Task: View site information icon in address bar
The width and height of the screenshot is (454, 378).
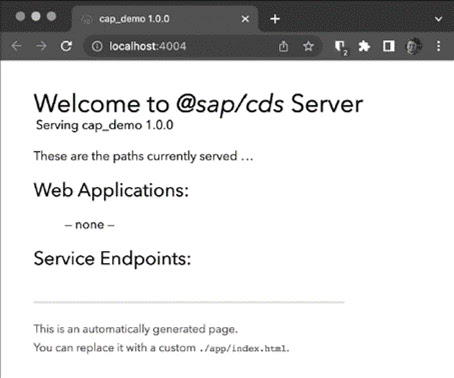Action: click(97, 46)
